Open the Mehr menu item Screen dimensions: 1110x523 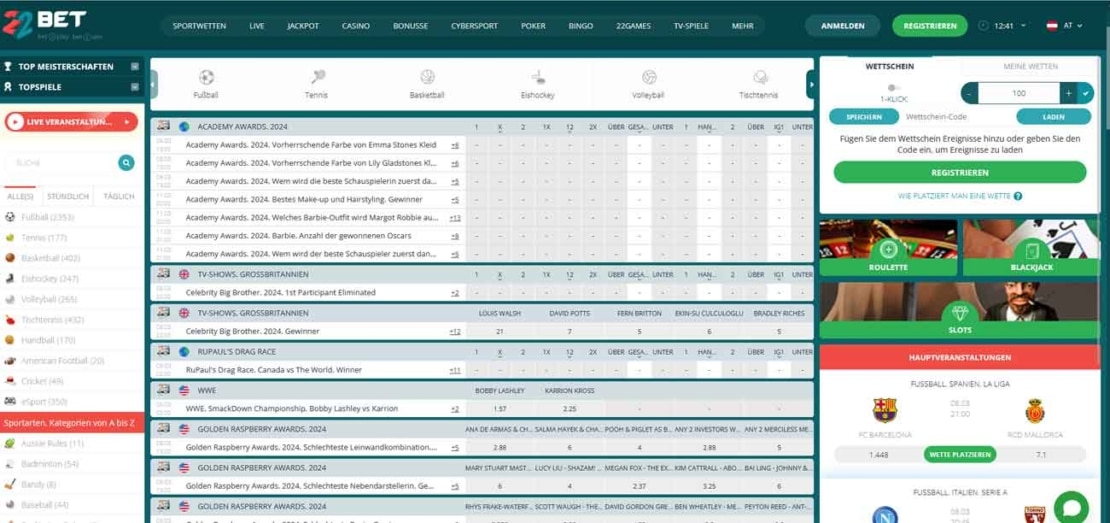(x=743, y=26)
